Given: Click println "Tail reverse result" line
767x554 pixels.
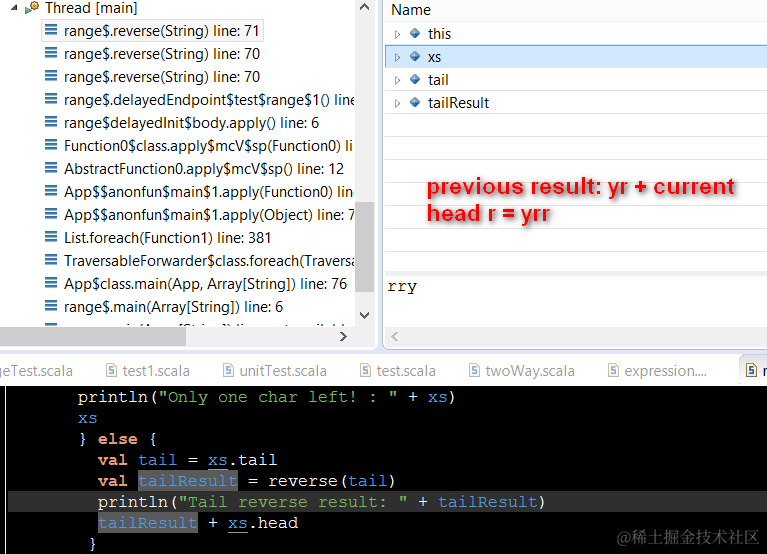Looking at the screenshot, I should pos(321,502).
